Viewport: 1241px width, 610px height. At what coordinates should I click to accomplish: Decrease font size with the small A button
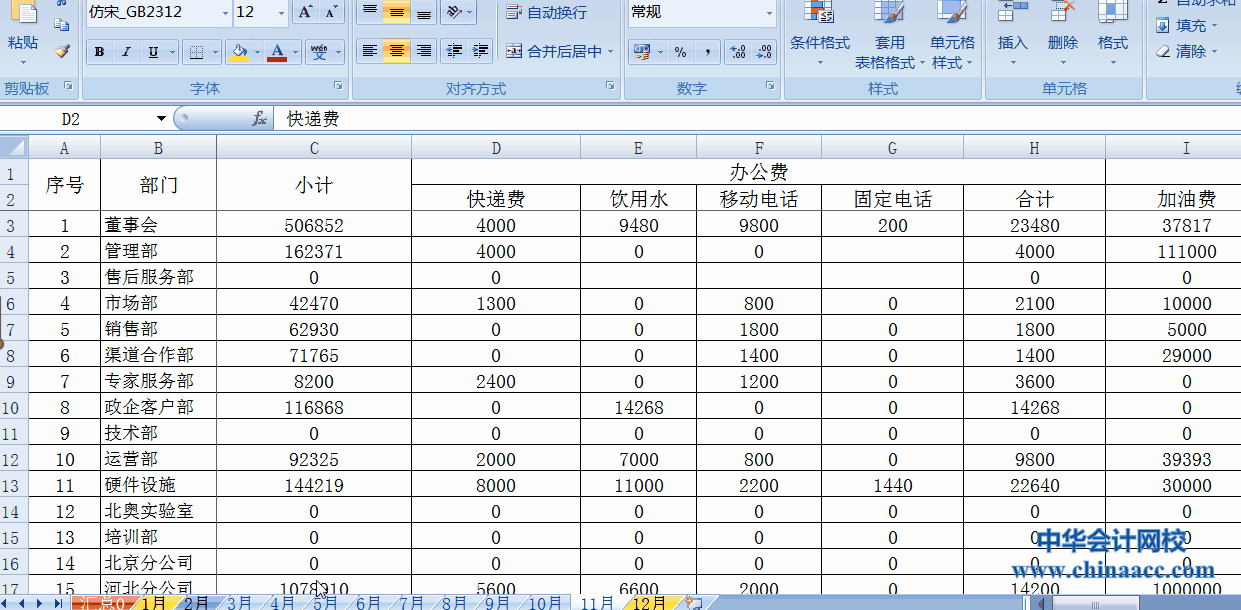[332, 13]
